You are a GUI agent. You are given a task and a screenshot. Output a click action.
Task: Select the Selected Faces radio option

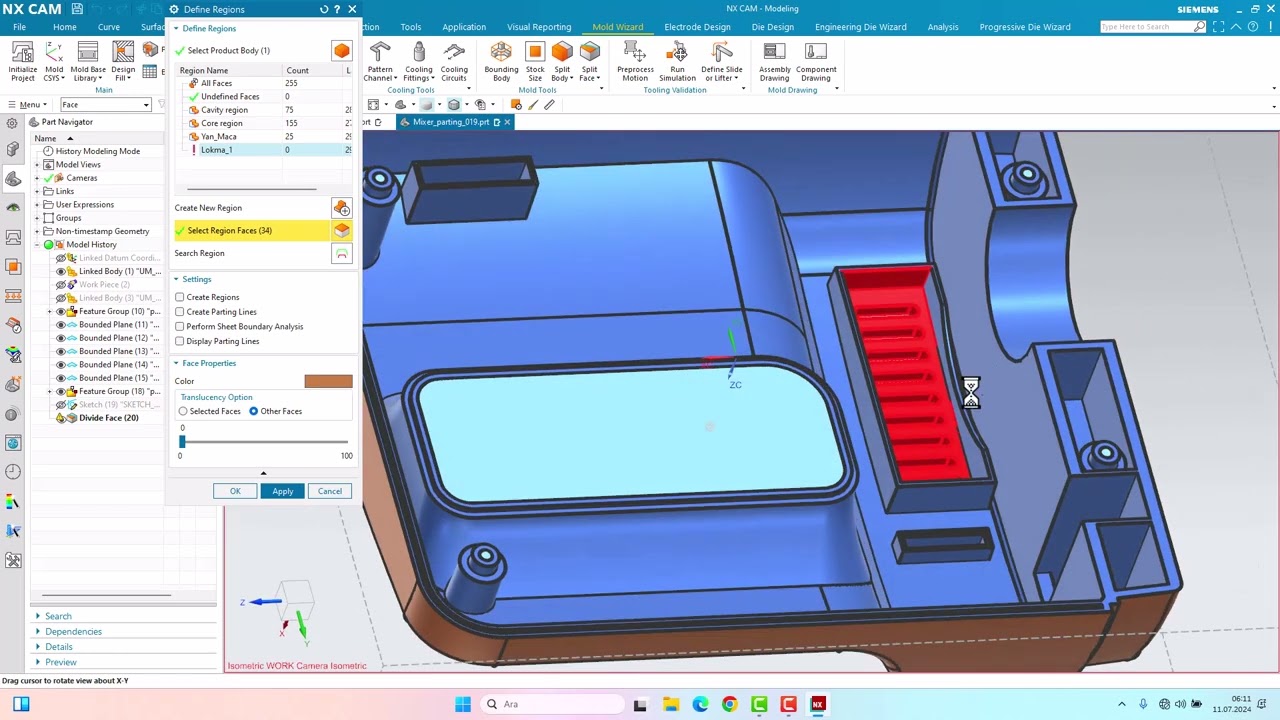pyautogui.click(x=183, y=411)
